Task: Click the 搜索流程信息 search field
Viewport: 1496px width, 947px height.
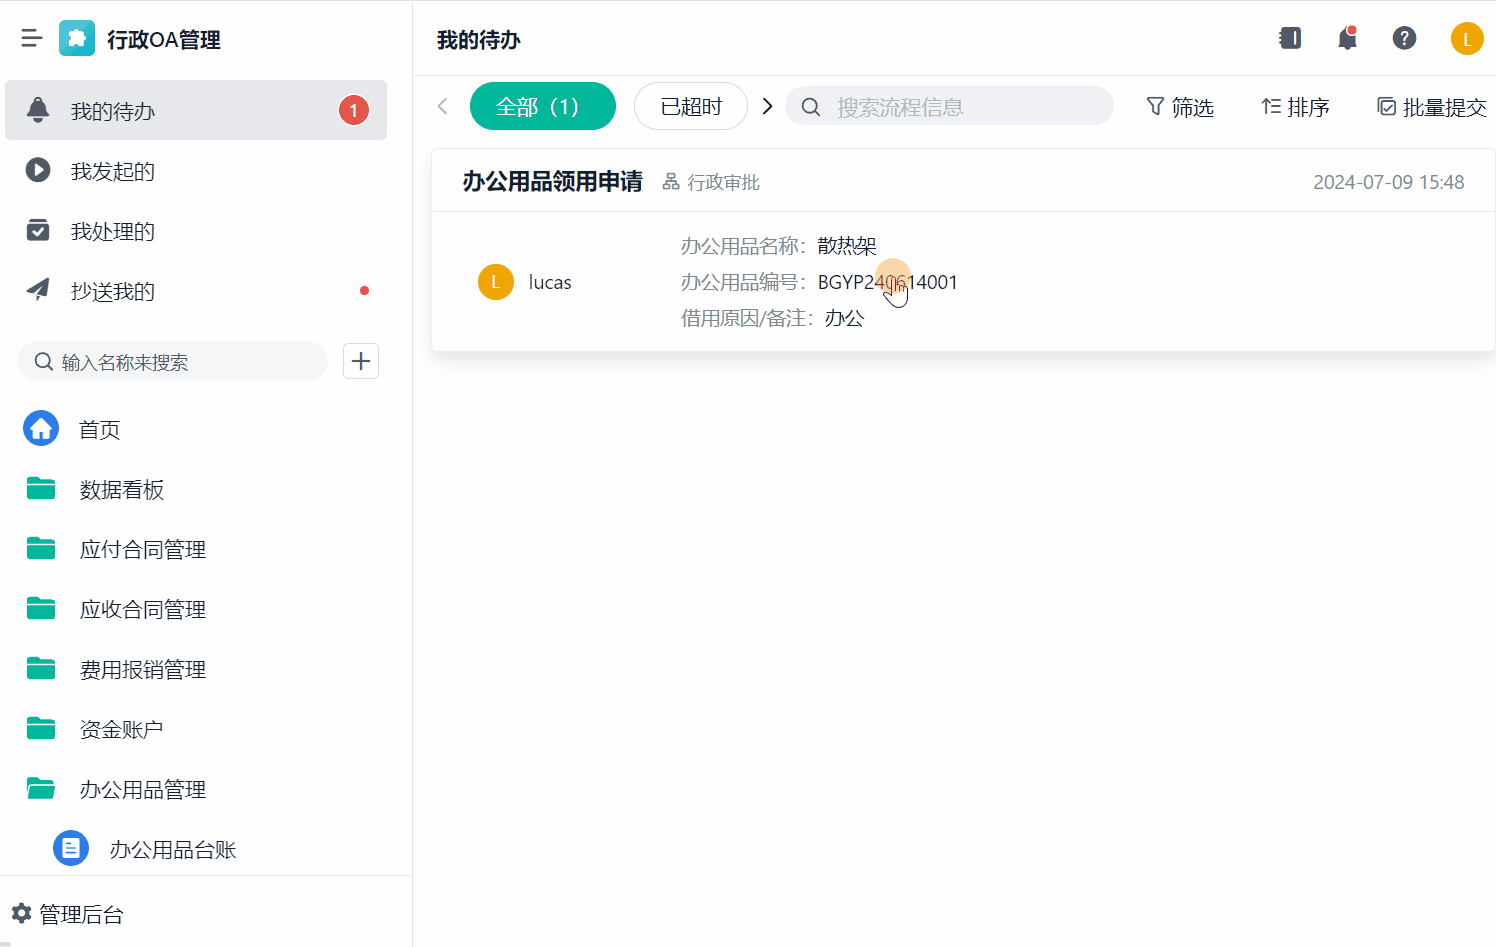Action: [x=960, y=107]
